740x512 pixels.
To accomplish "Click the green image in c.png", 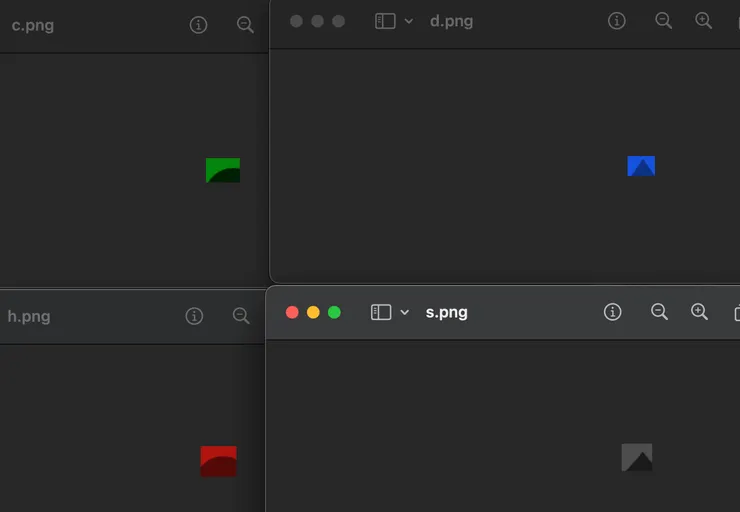I will point(223,170).
